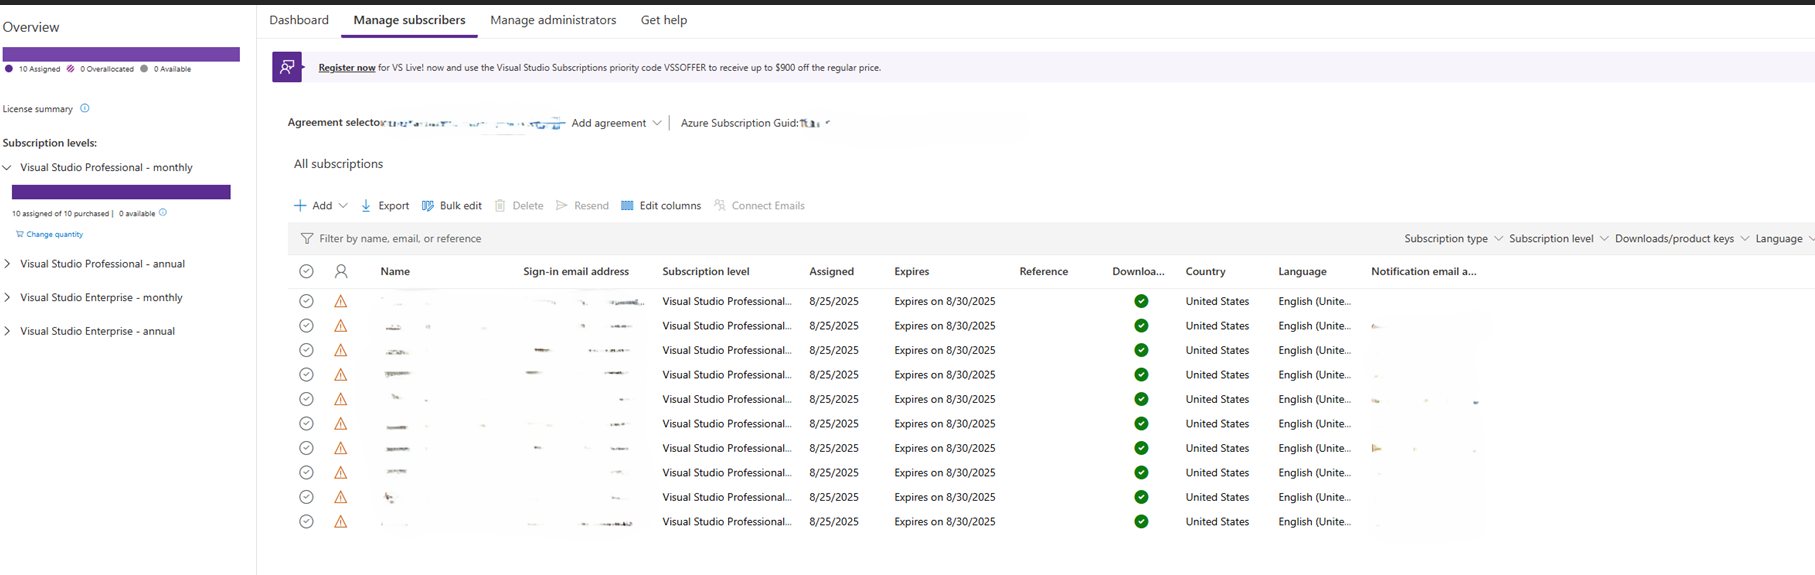1815x575 pixels.
Task: Click the Overview heading
Action: [31, 27]
